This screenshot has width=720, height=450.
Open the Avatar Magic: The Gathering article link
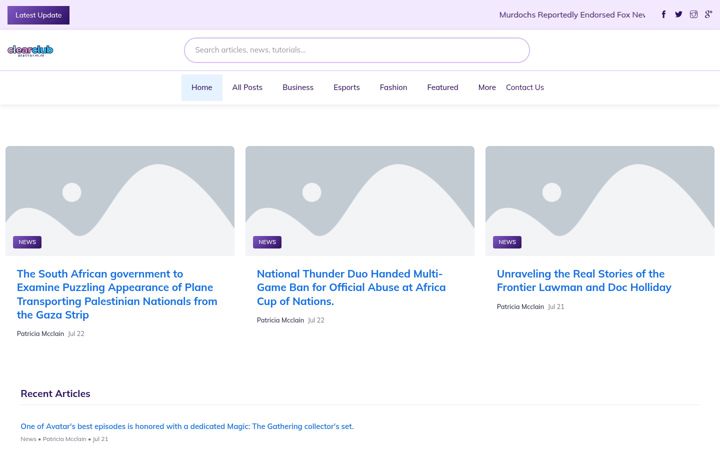(x=187, y=426)
